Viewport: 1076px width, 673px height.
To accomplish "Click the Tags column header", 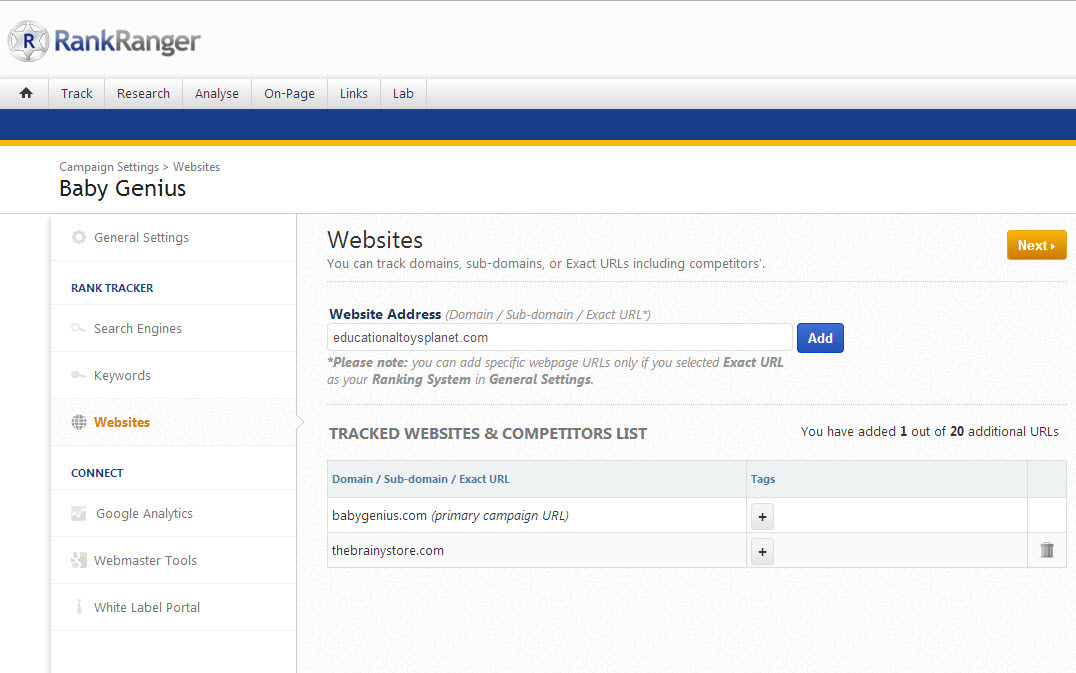I will (762, 479).
